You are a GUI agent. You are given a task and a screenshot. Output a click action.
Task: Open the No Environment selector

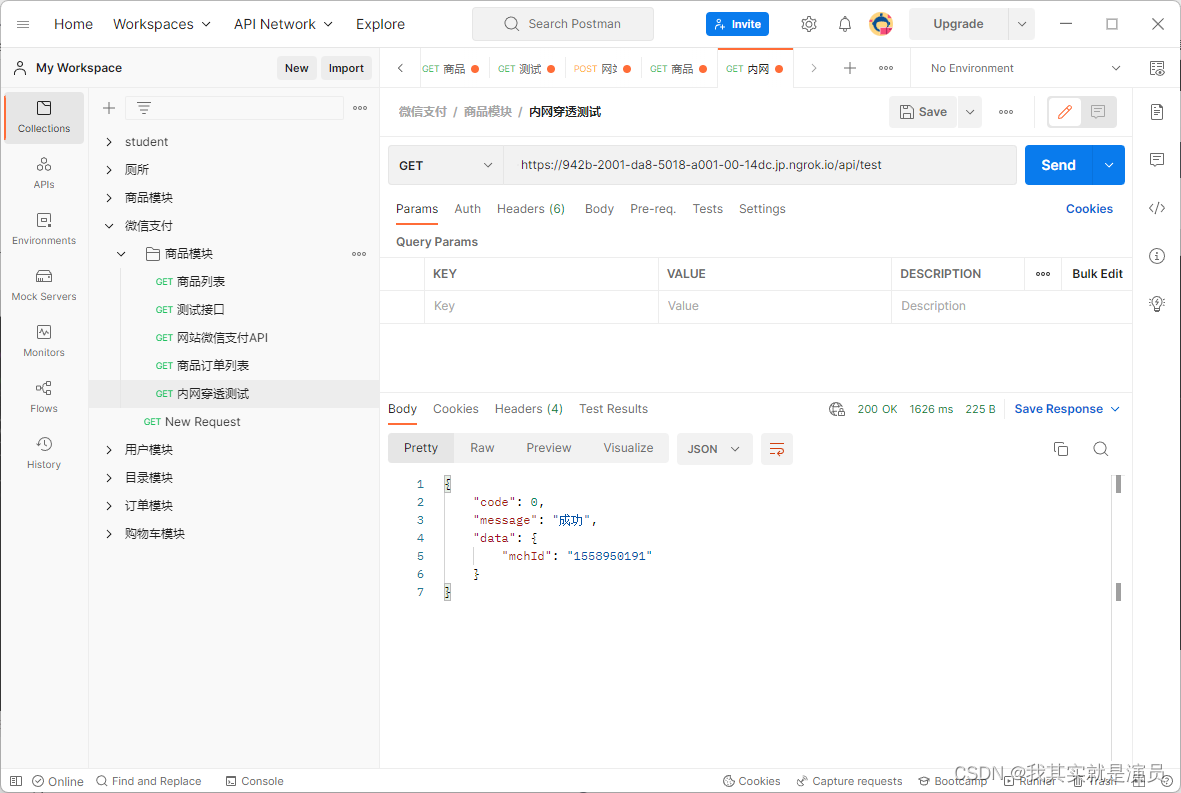point(1025,69)
